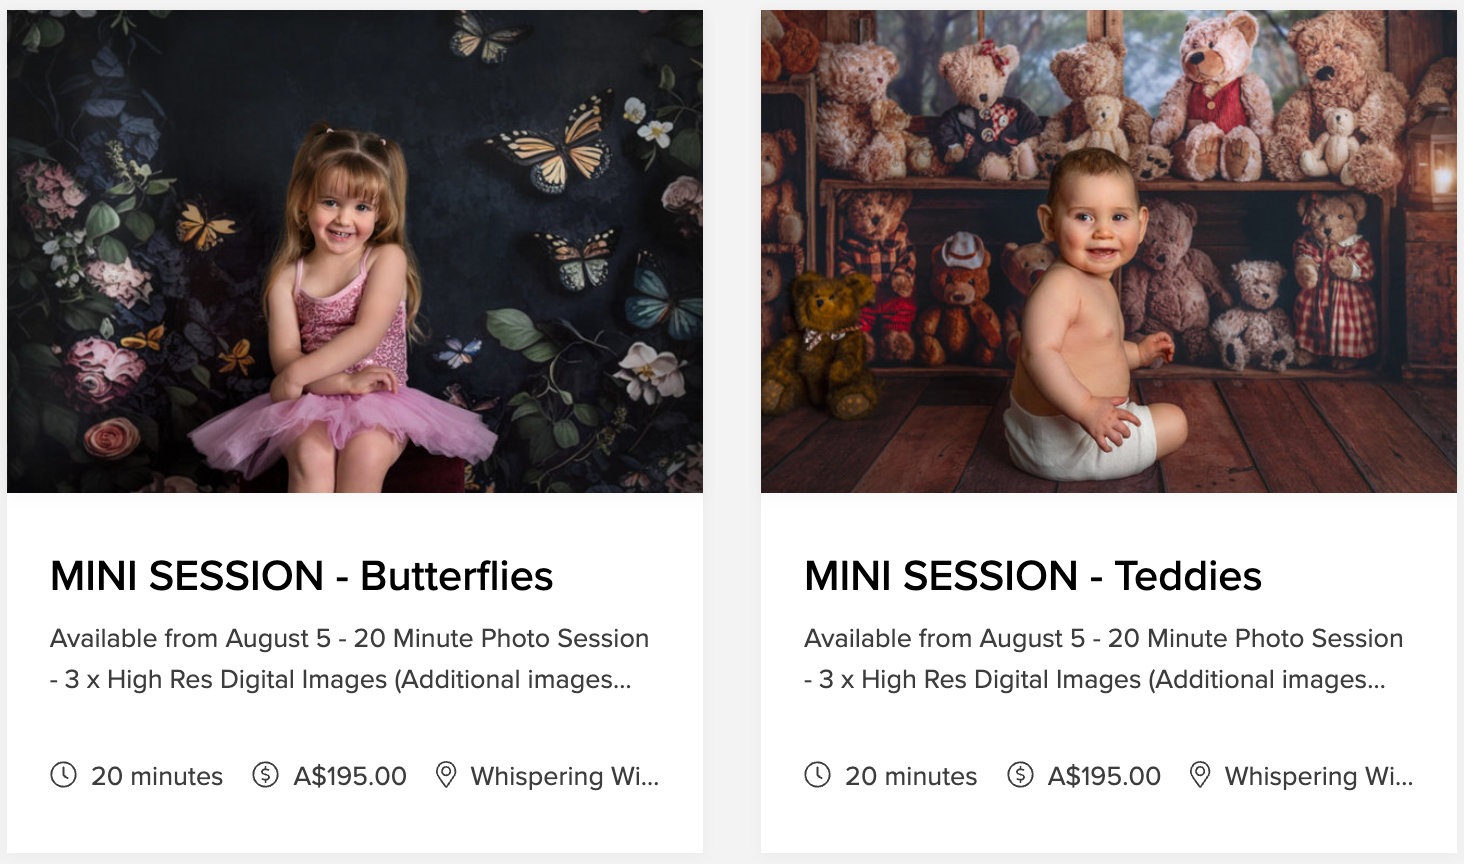Select the A$195.00 price on Teddies card
The image size is (1464, 864).
coord(1104,776)
